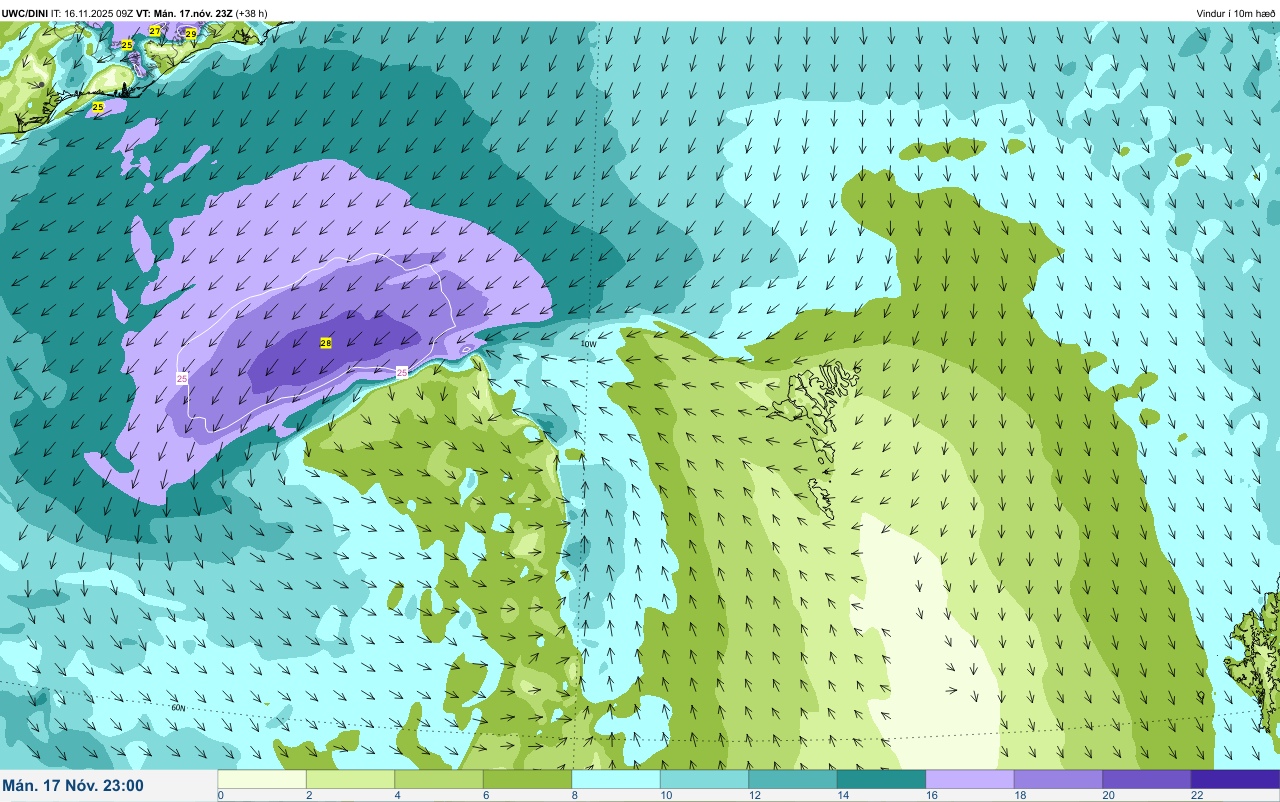Click the 0 value under the legend
The width and height of the screenshot is (1280, 802).
coord(220,795)
